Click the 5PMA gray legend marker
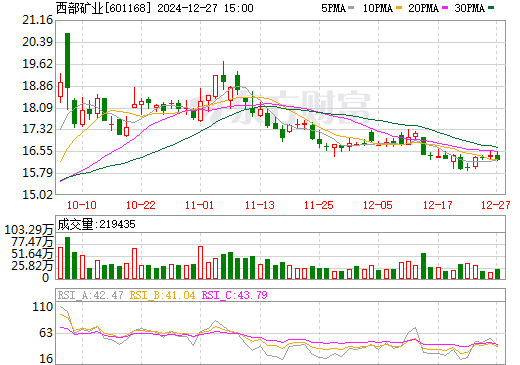520x365 pixels. tap(351, 8)
